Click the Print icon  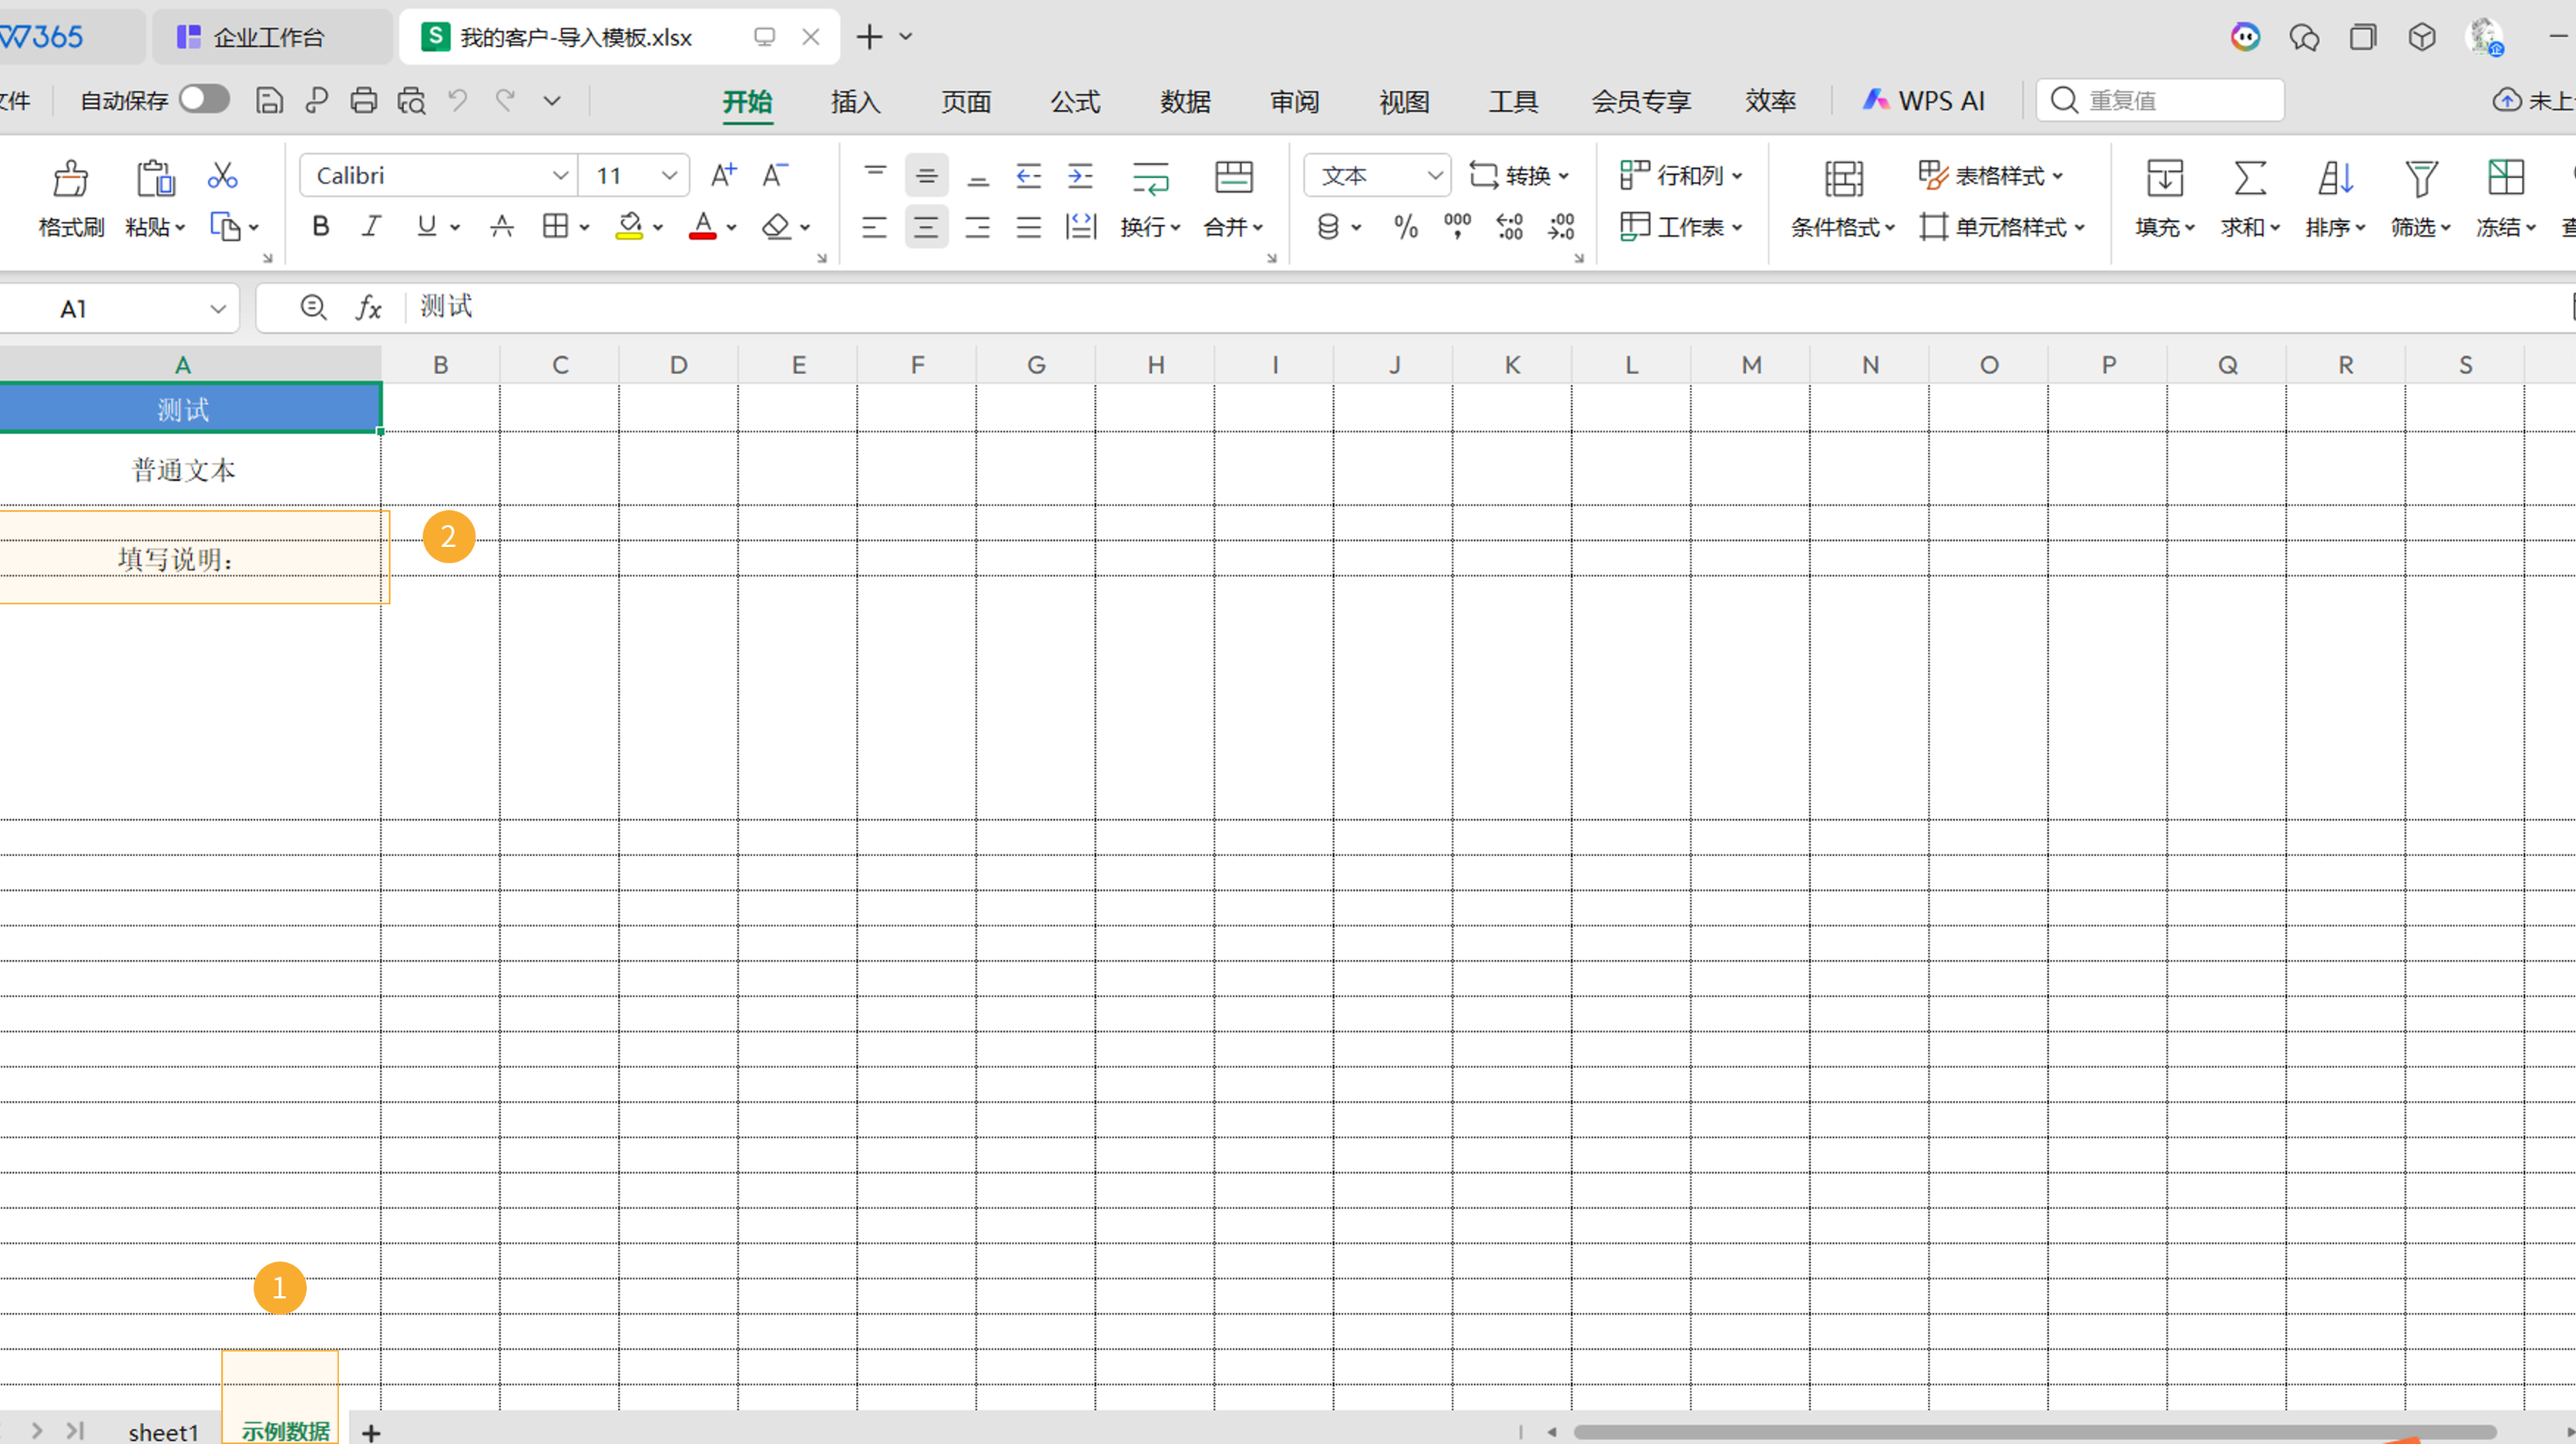[364, 100]
